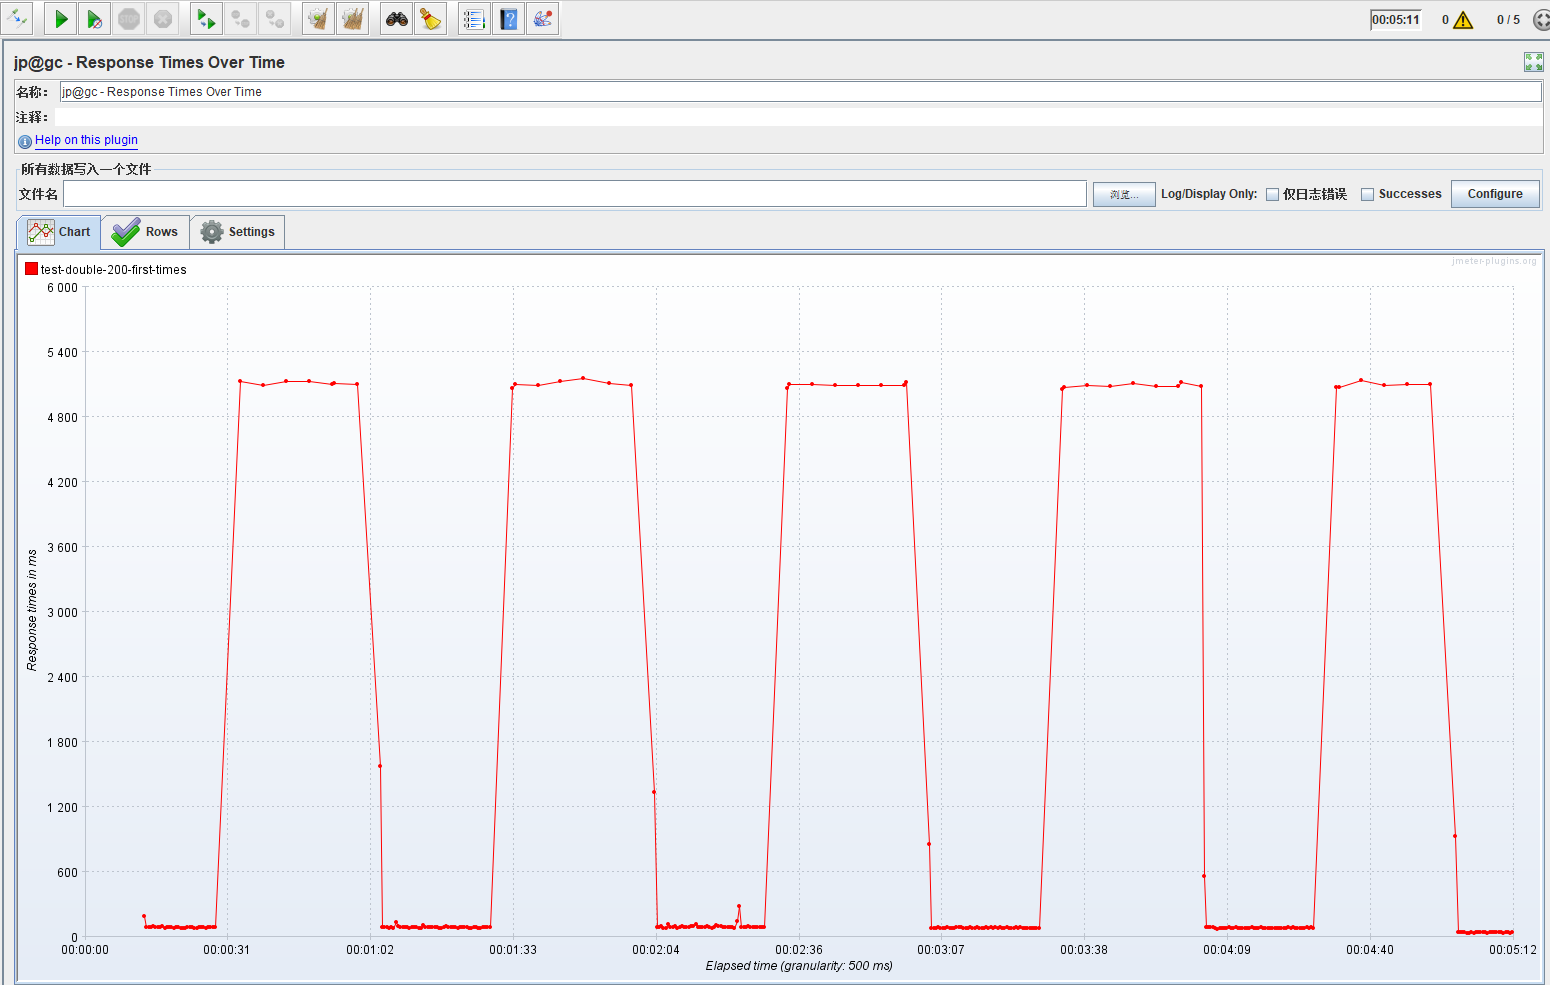Viewport: 1550px width, 985px height.
Task: Click the yellow warning triangle icon
Action: (1463, 20)
